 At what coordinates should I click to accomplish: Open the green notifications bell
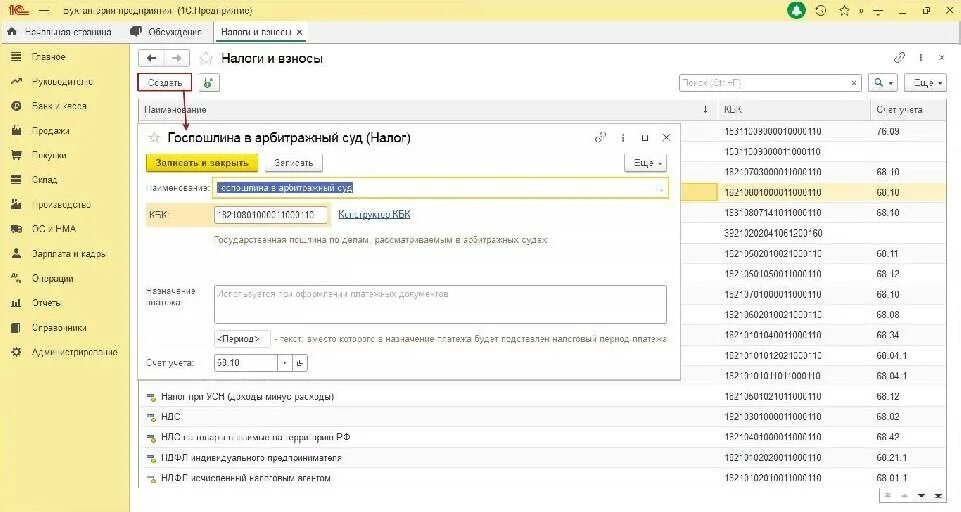(796, 10)
